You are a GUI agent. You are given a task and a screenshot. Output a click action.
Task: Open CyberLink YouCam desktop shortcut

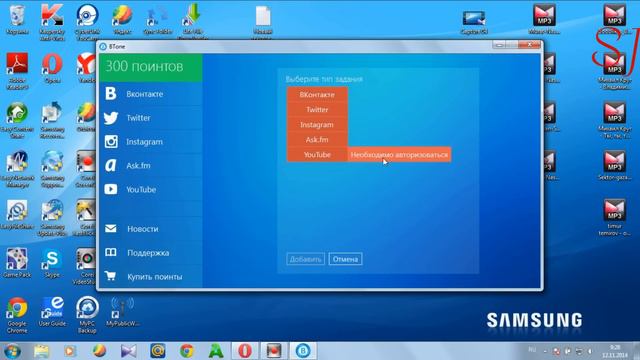click(x=87, y=21)
